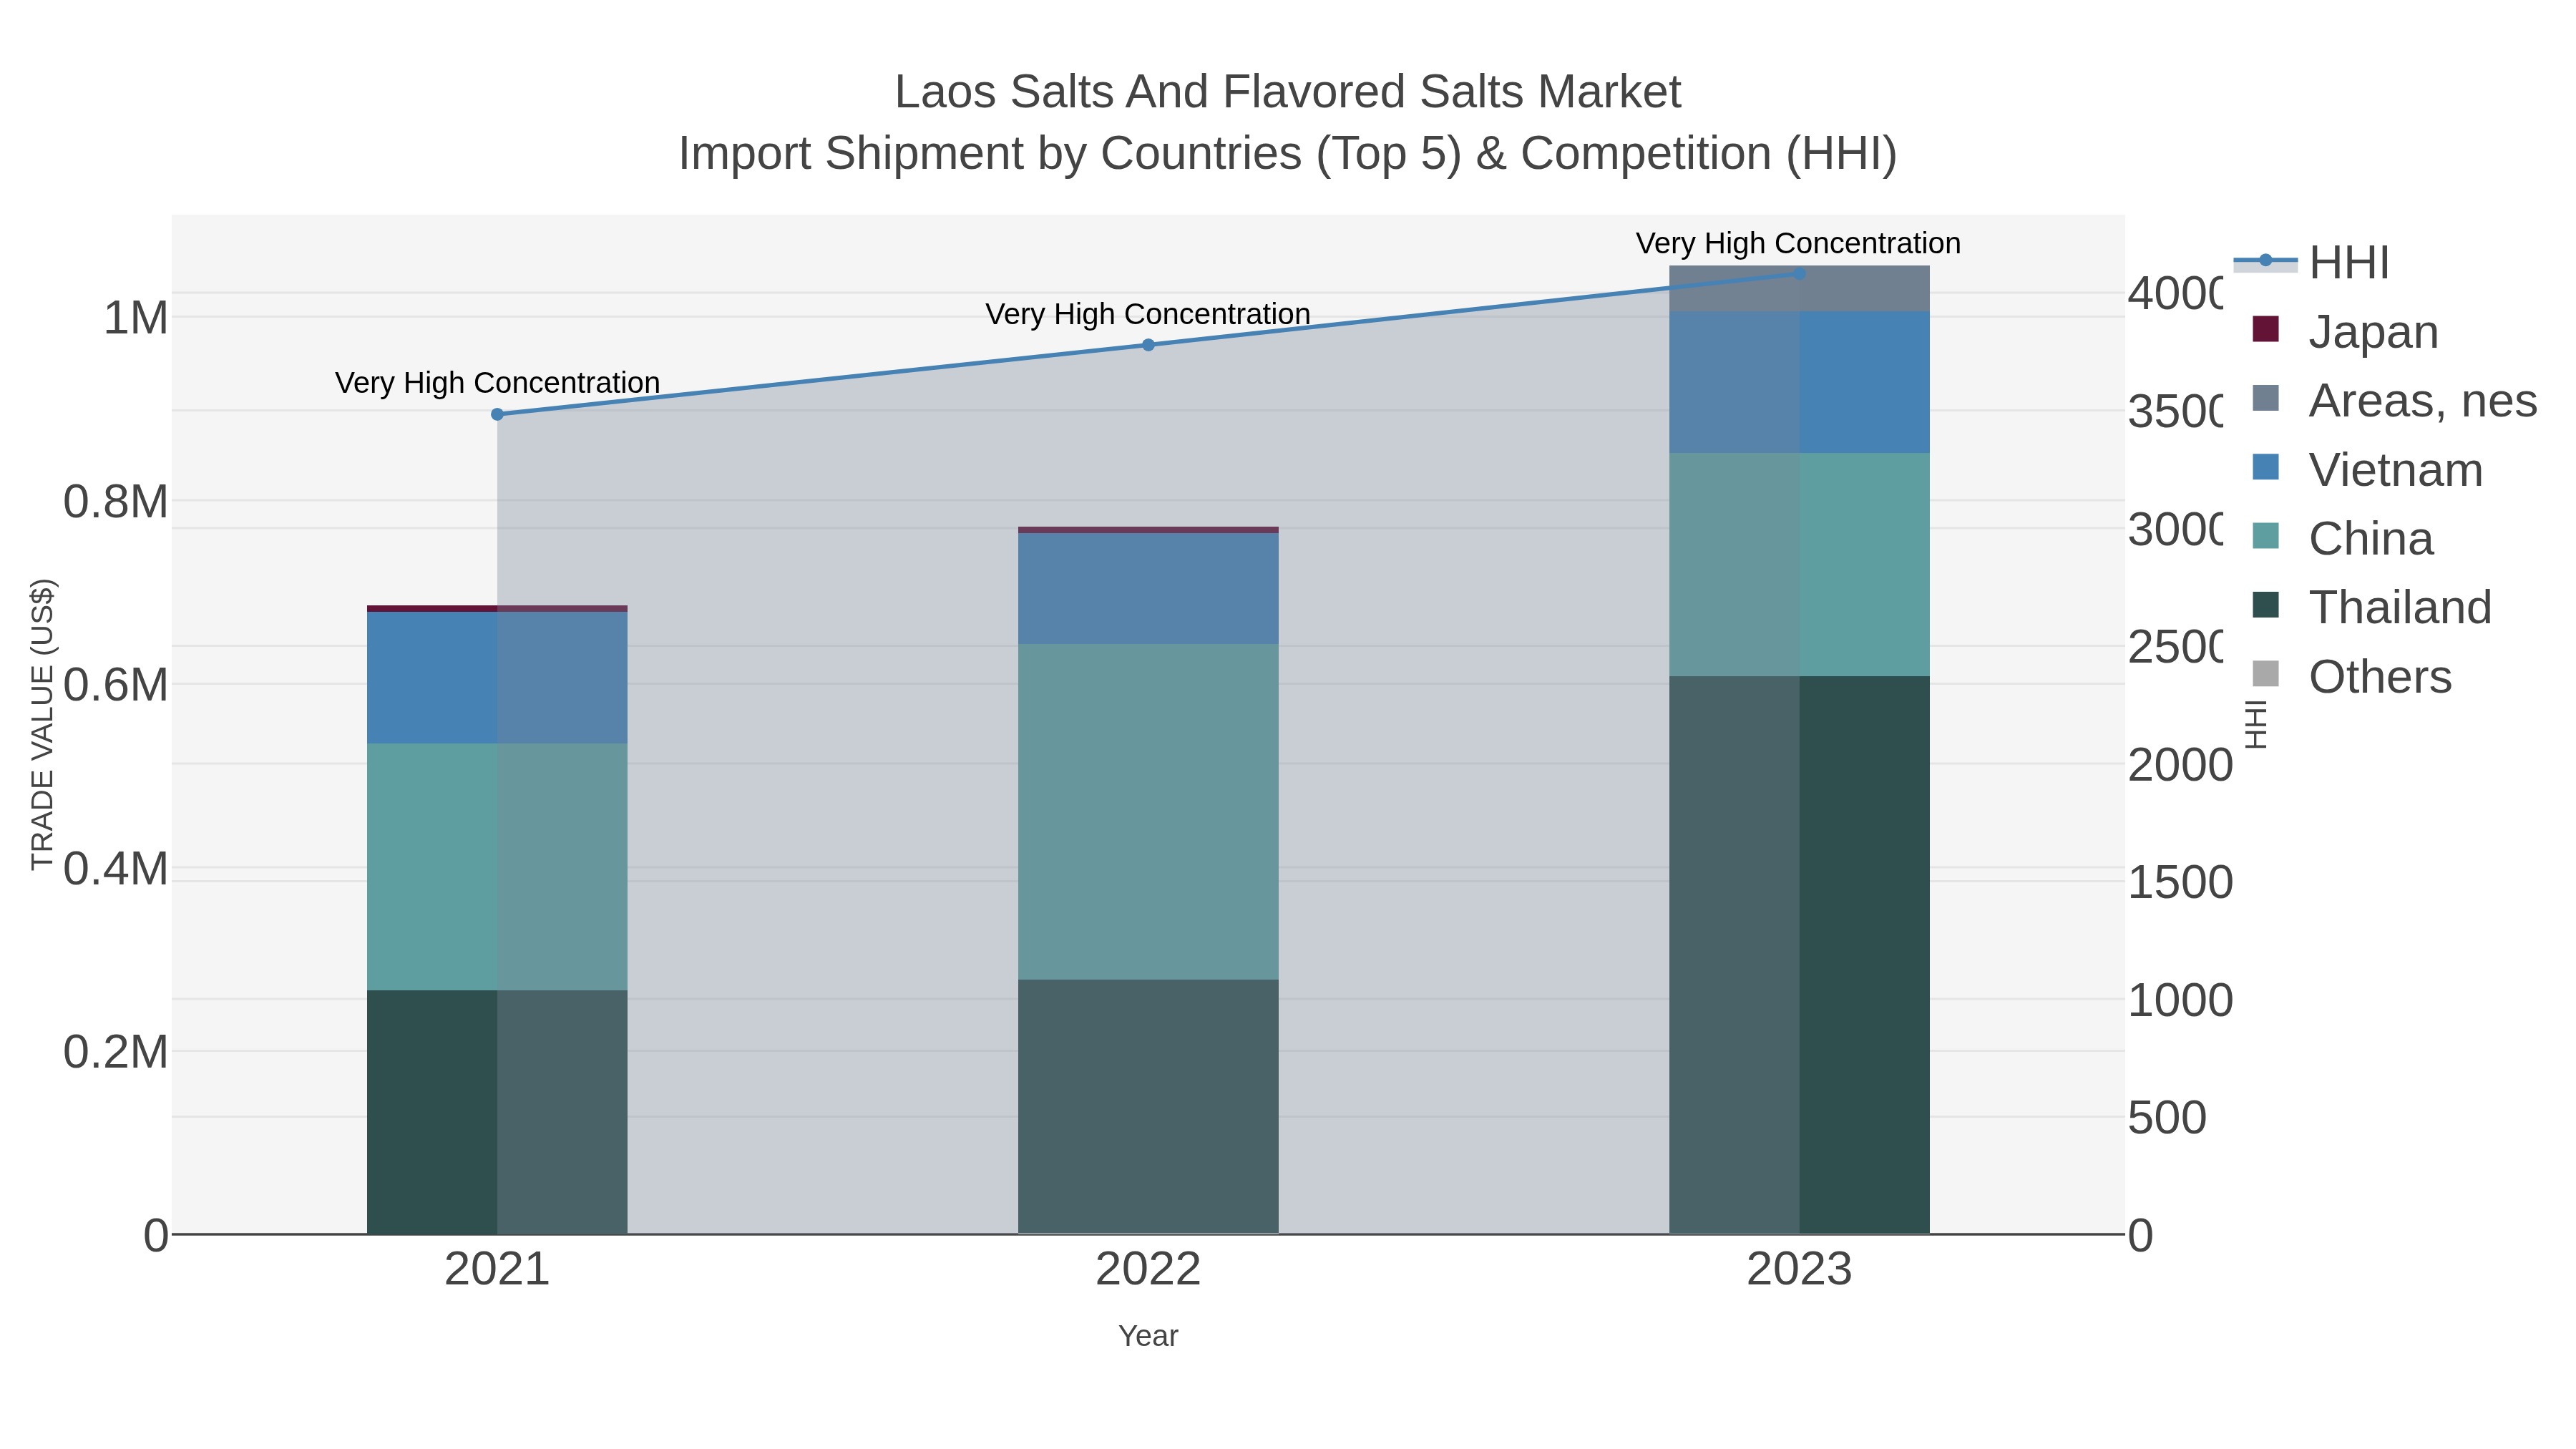Click the 2022 x-axis label
This screenshot has width=2576, height=1449.
tap(1148, 1270)
